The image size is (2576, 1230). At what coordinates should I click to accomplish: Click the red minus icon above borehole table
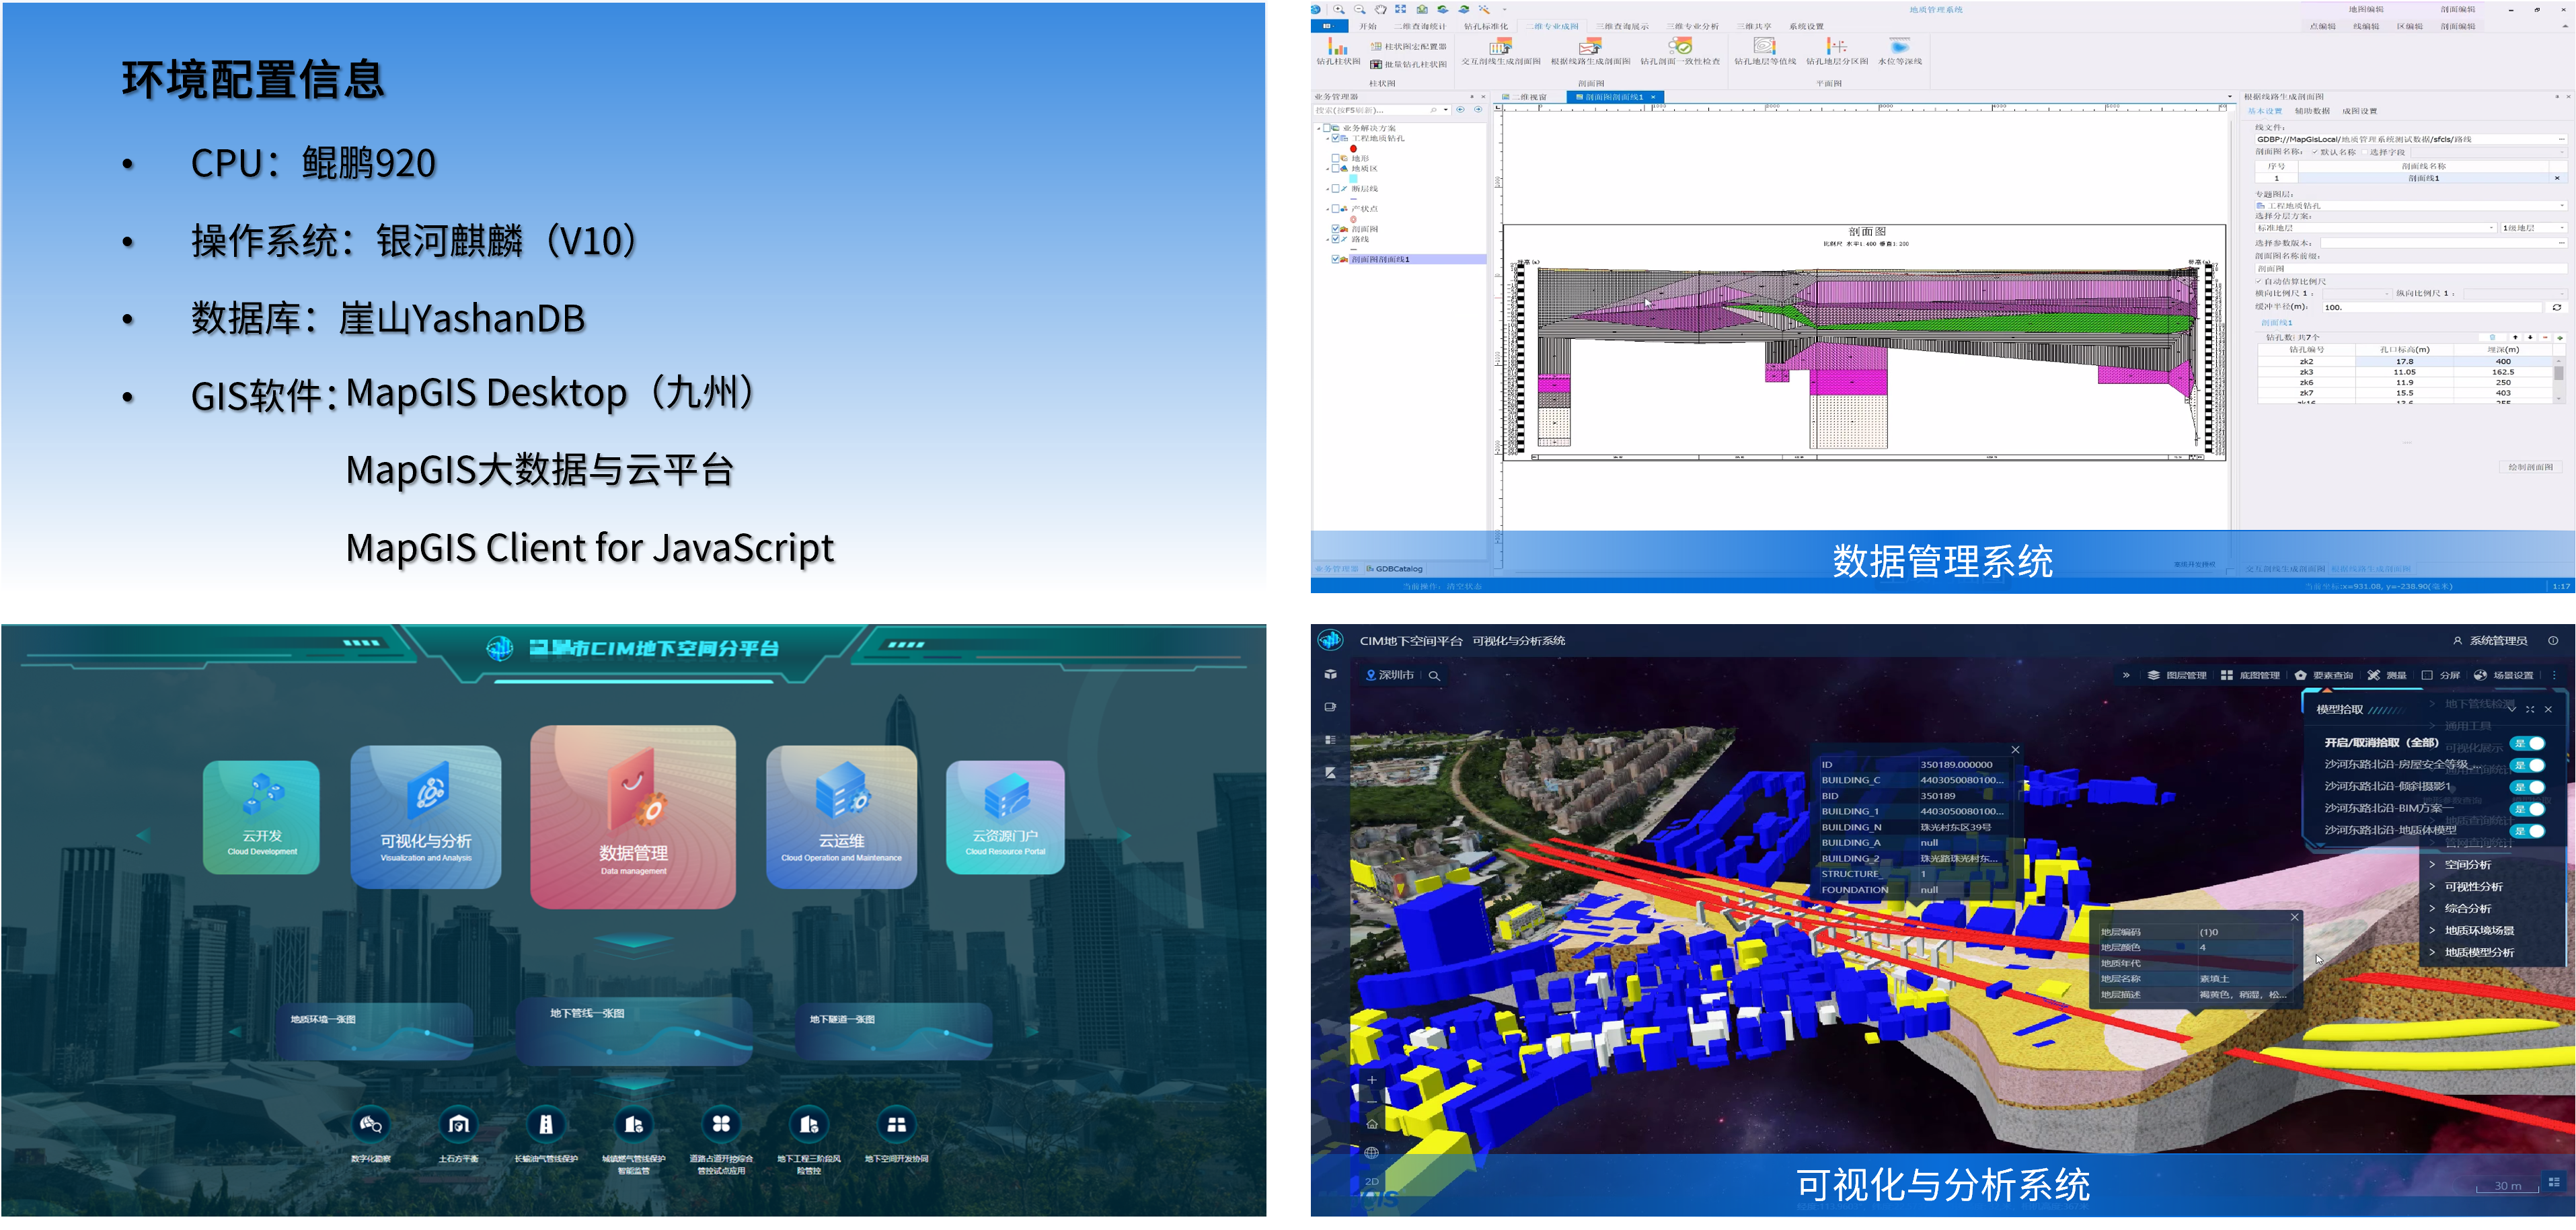point(2545,337)
